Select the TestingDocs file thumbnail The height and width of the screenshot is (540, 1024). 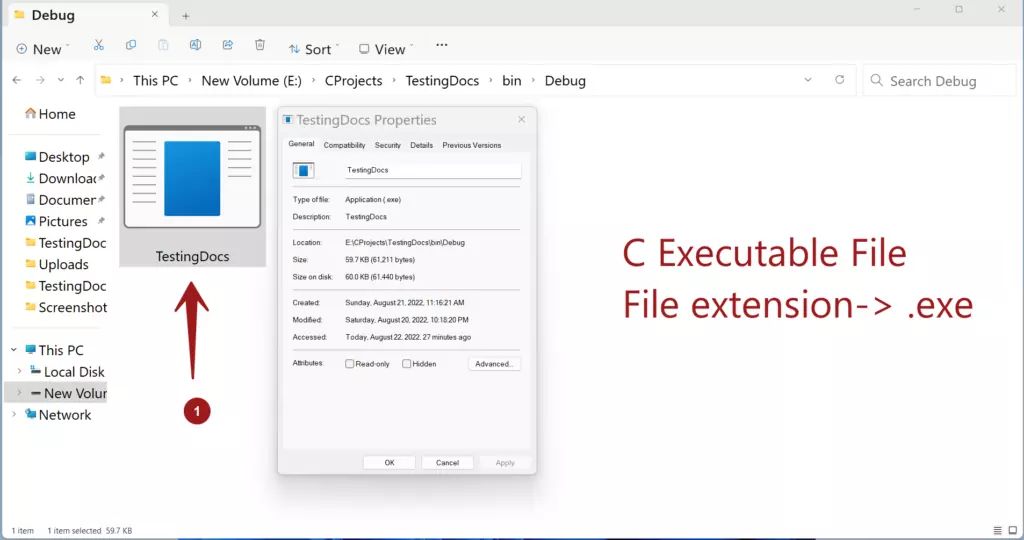pos(193,187)
